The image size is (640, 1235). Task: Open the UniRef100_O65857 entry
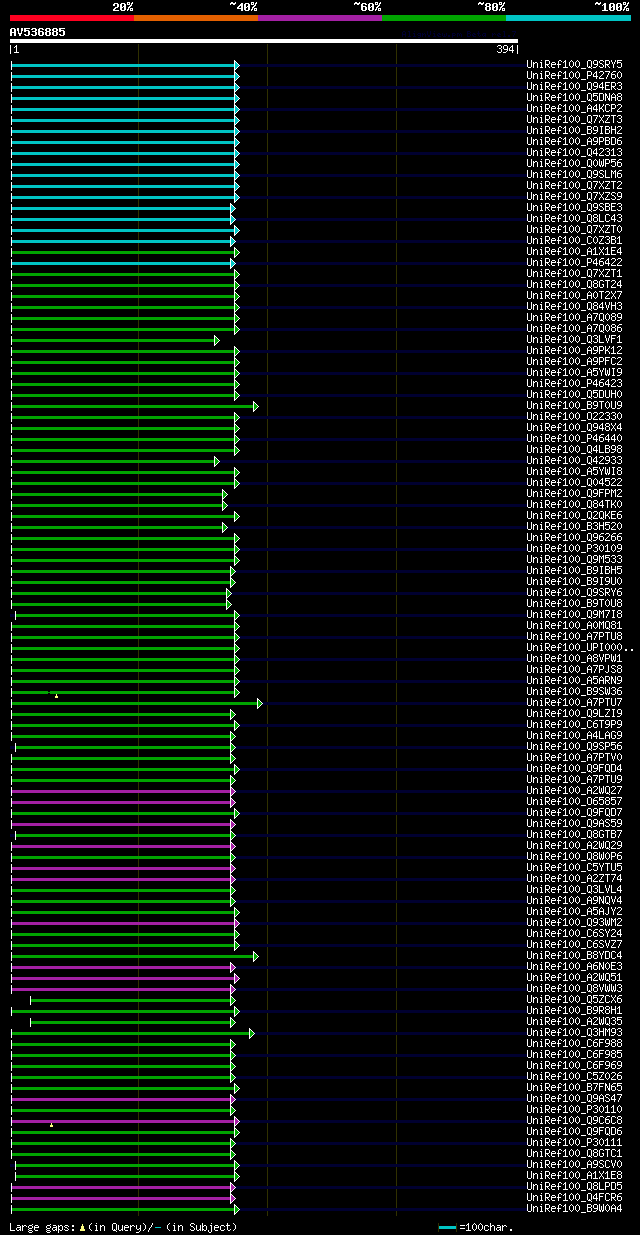coord(574,802)
